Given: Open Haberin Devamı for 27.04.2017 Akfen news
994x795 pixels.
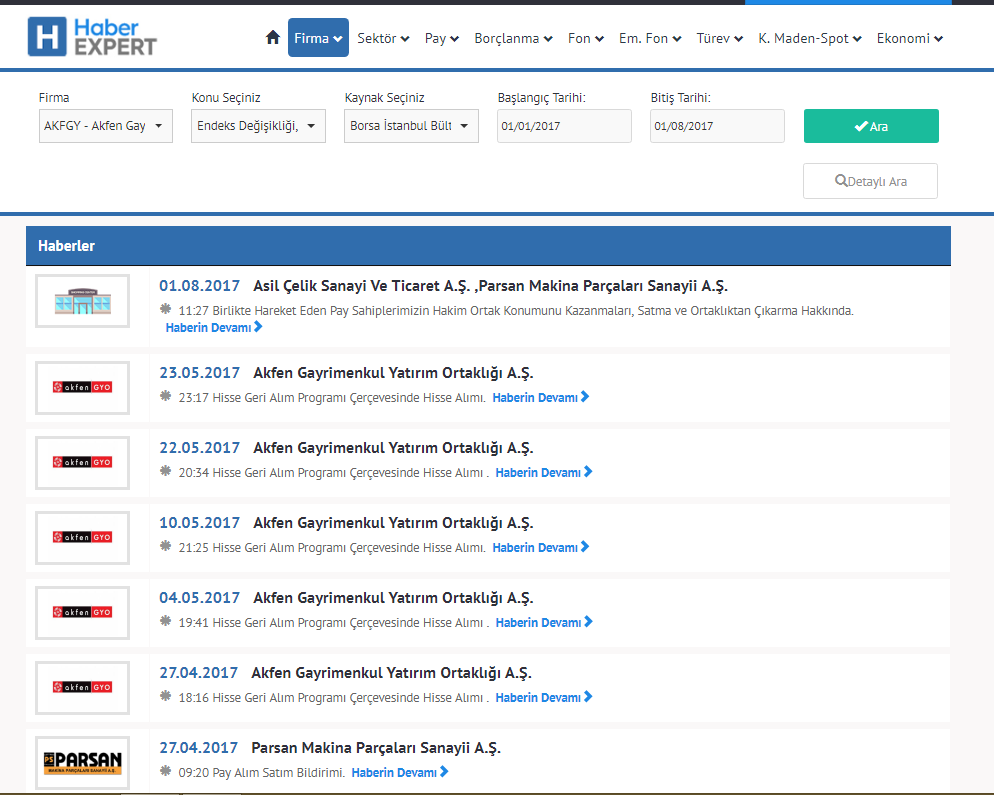Looking at the screenshot, I should point(544,697).
